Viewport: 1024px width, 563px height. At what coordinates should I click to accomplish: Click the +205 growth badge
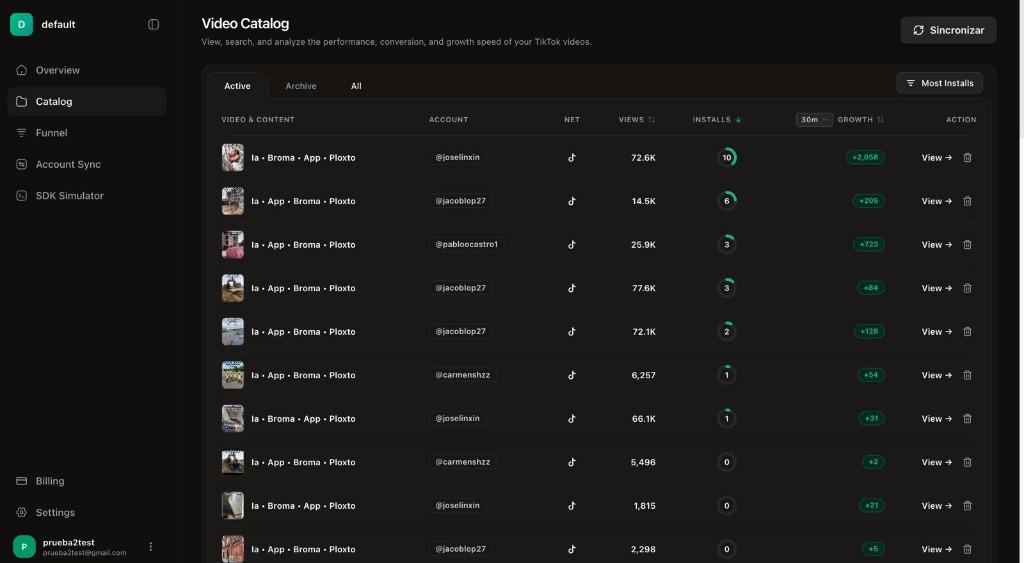[x=869, y=201]
